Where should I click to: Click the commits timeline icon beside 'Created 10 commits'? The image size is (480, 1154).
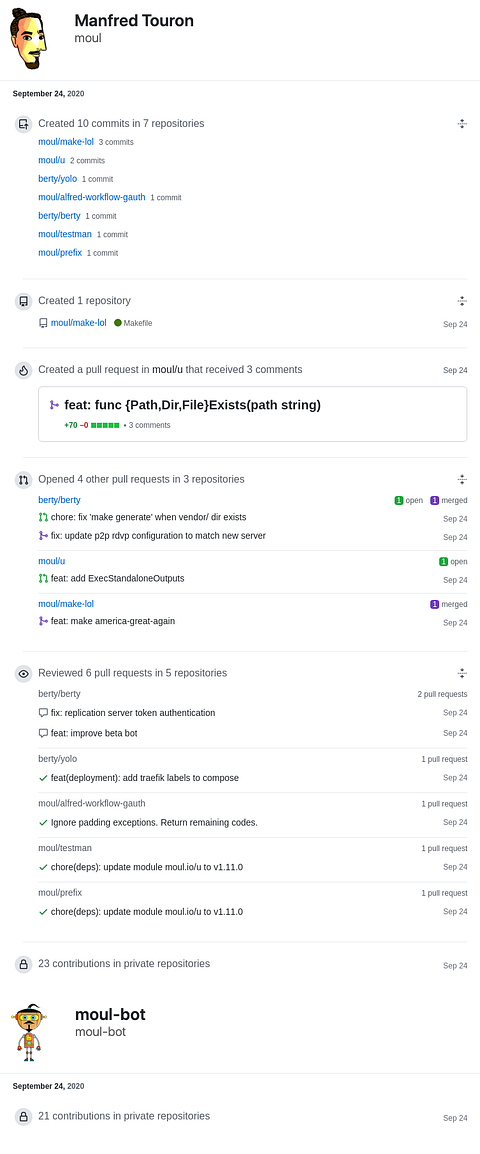tap(24, 124)
